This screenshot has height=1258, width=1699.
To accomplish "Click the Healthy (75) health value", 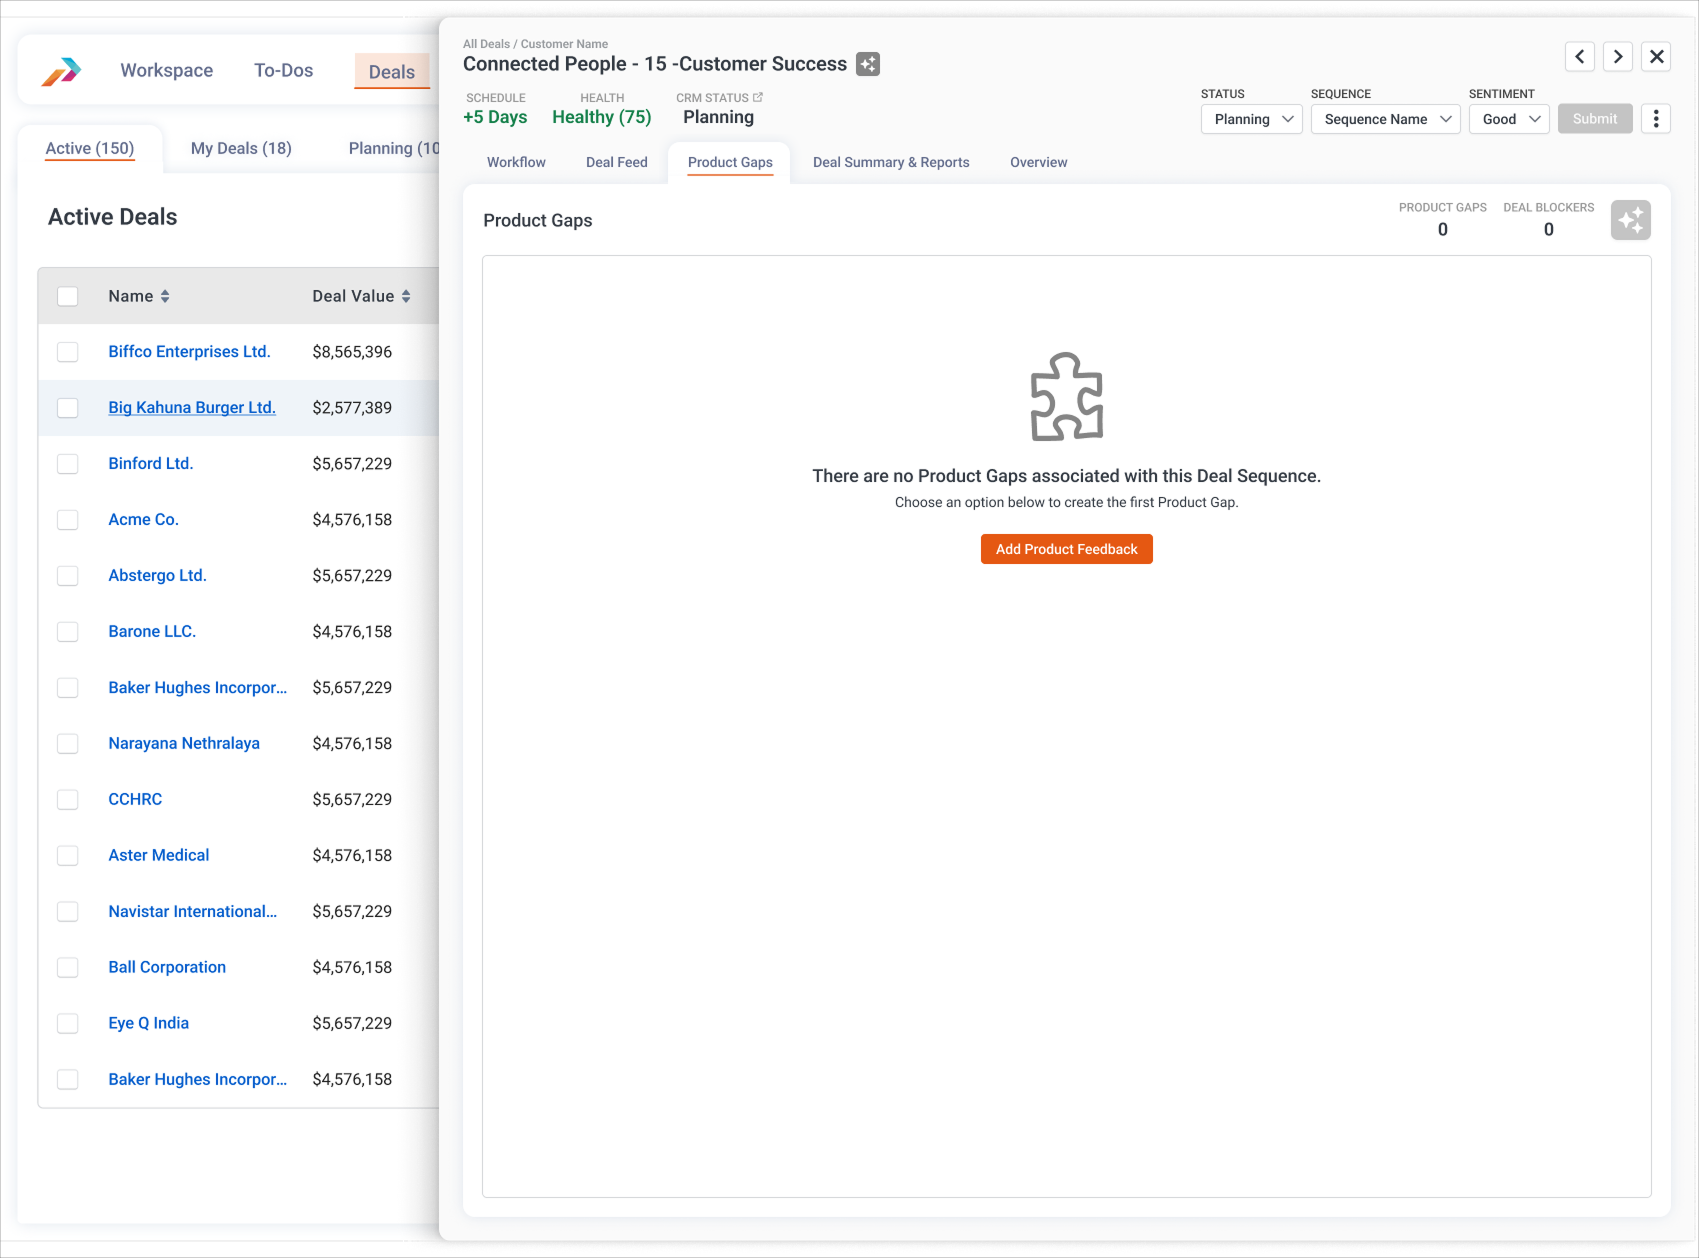I will 602,117.
